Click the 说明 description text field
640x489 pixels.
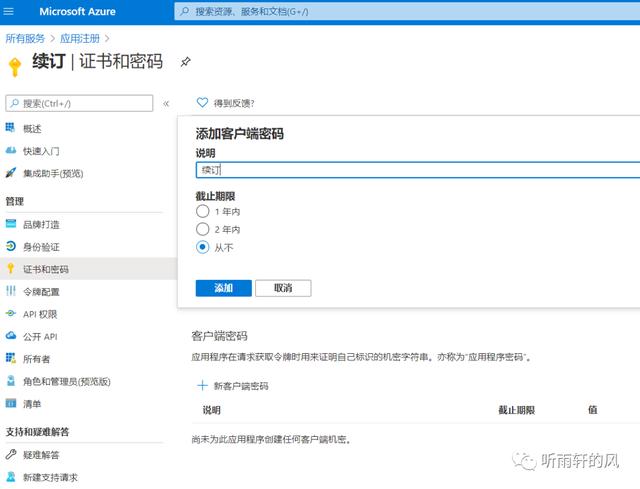coord(418,170)
